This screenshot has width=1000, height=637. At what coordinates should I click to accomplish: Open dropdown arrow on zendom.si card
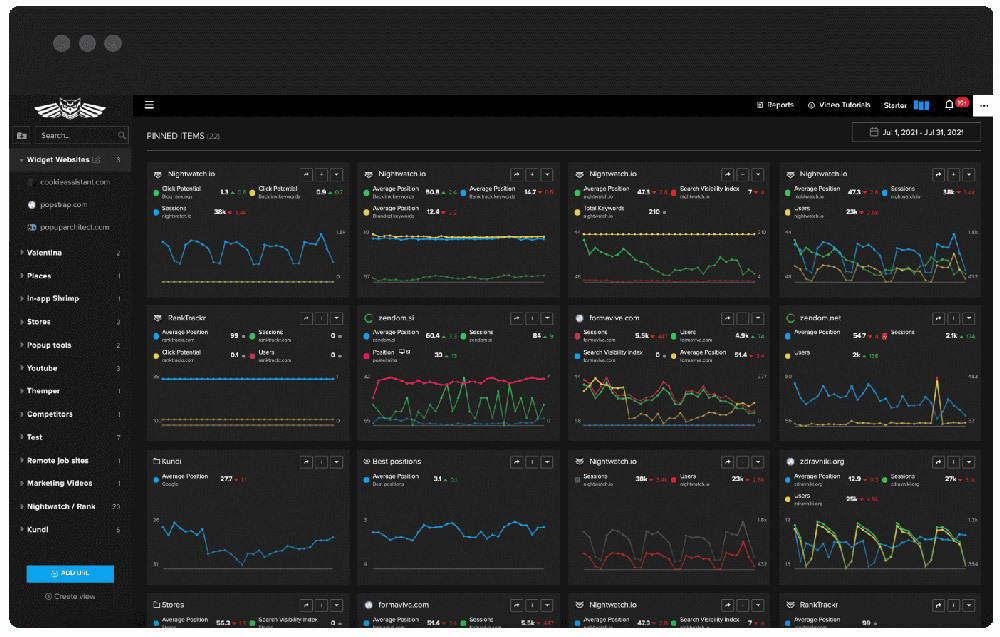point(547,318)
